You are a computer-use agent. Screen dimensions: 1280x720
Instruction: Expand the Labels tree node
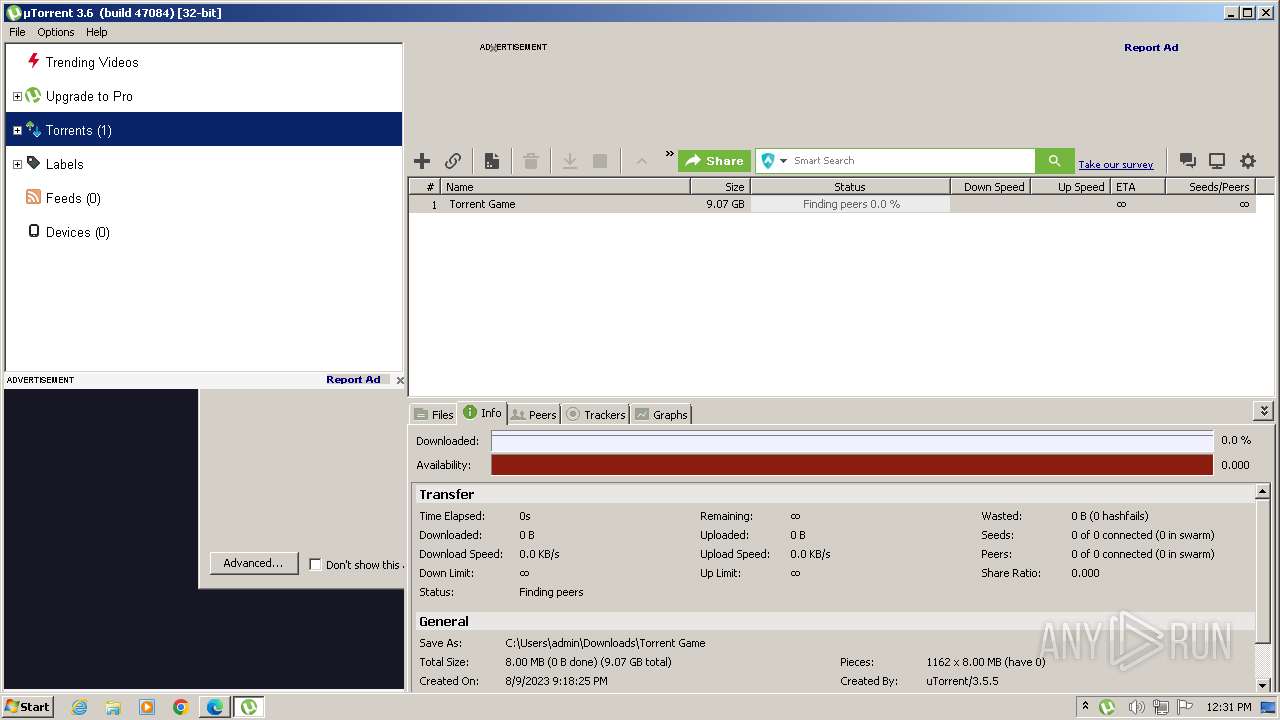coord(17,165)
